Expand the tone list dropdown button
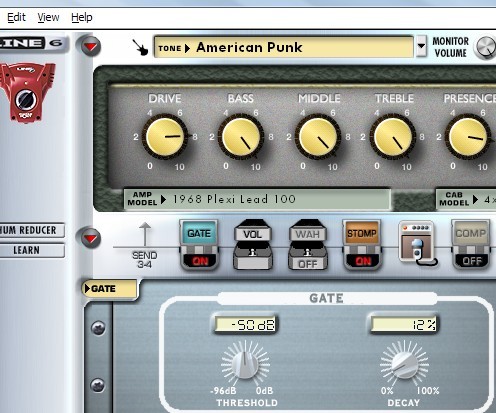Screen dimensions: 496x413 click(422, 46)
